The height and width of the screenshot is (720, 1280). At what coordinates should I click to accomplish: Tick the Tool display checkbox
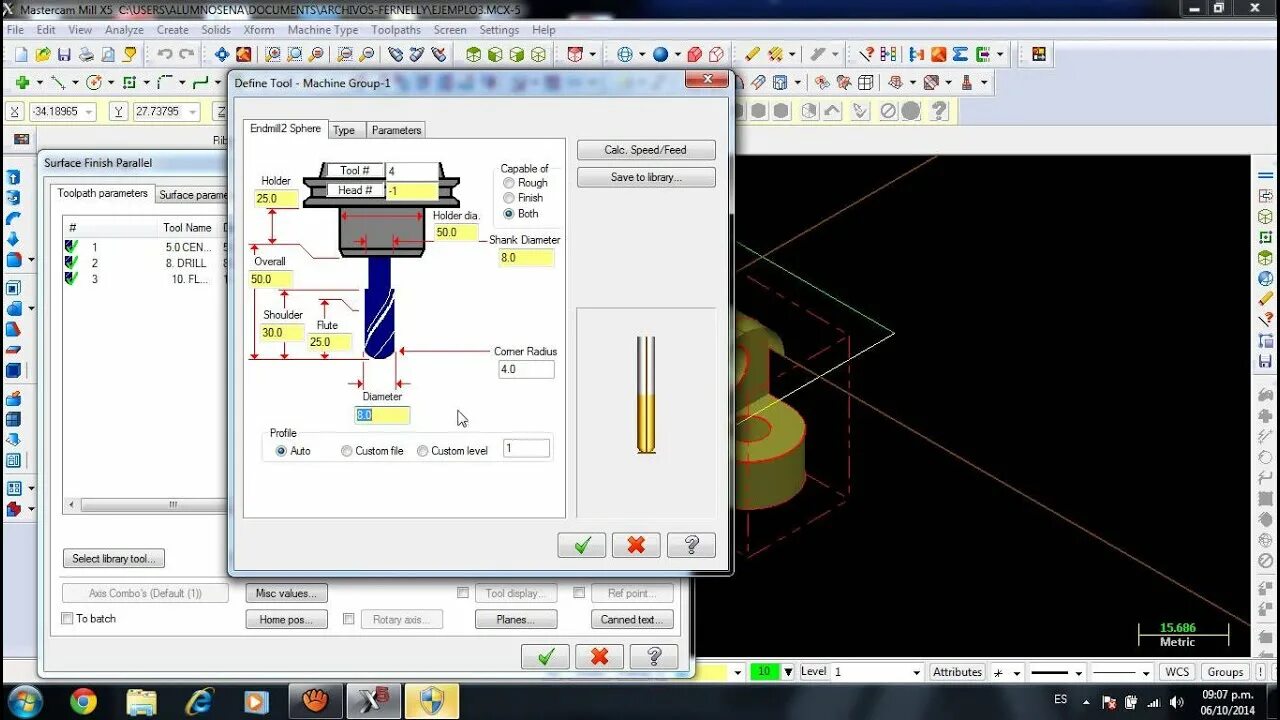coord(463,593)
